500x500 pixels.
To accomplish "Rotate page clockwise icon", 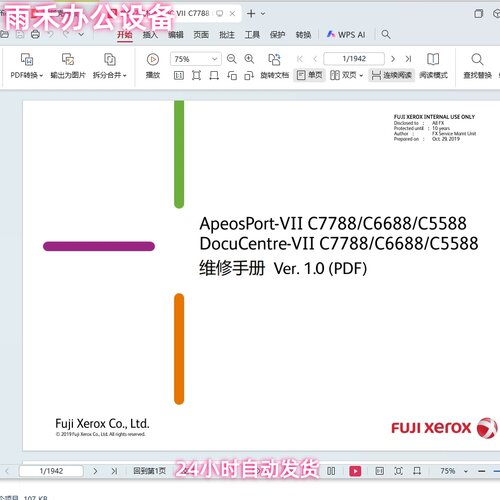I will tap(249, 76).
